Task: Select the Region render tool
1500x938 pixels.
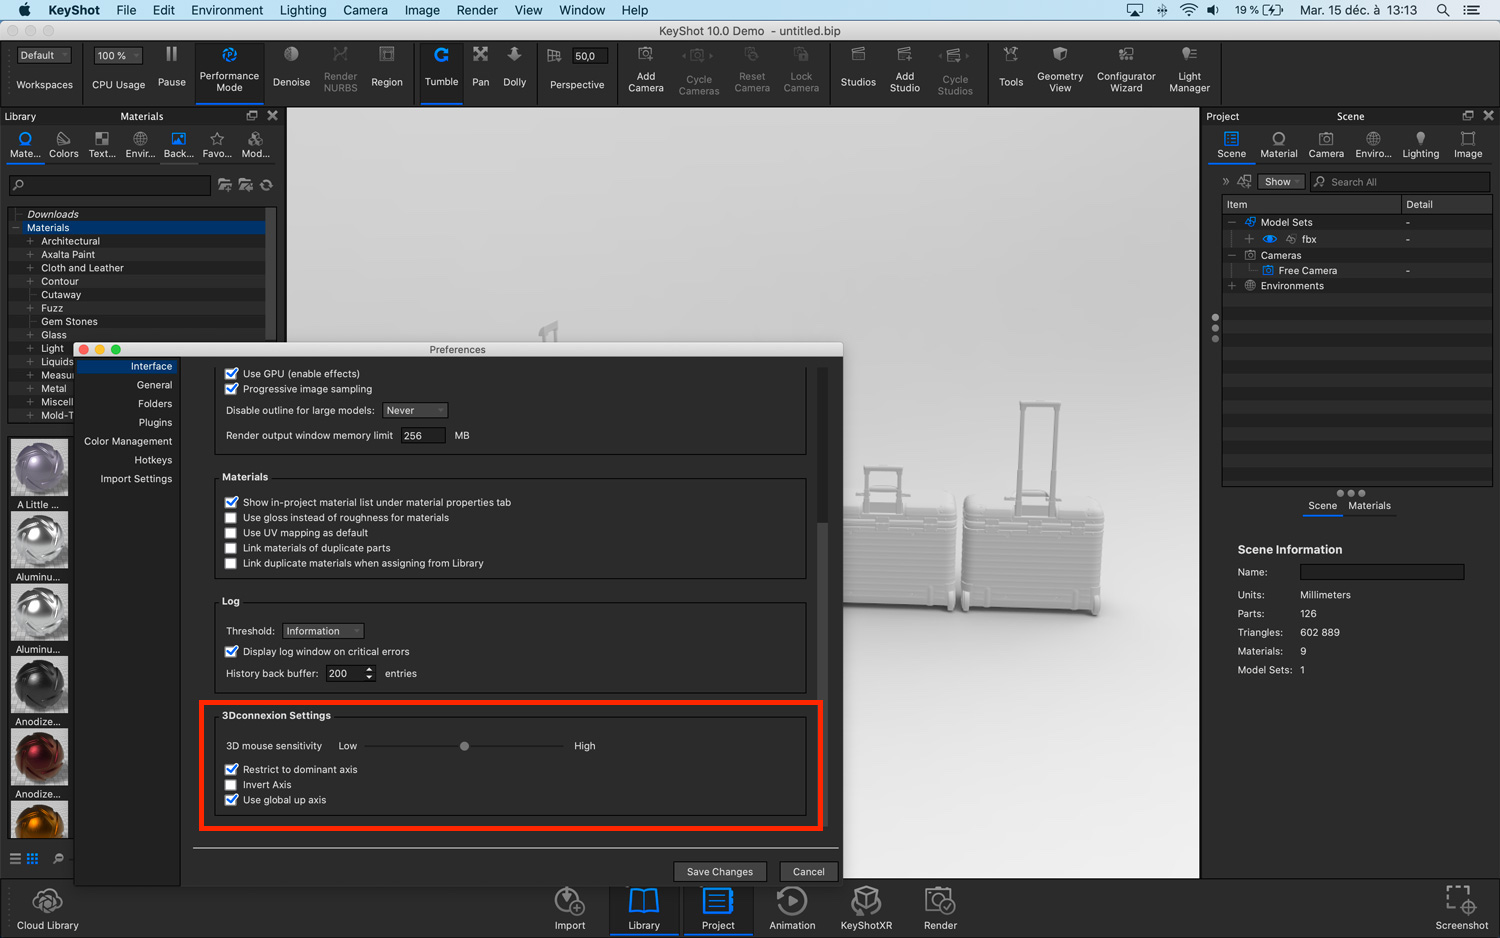Action: [x=387, y=66]
